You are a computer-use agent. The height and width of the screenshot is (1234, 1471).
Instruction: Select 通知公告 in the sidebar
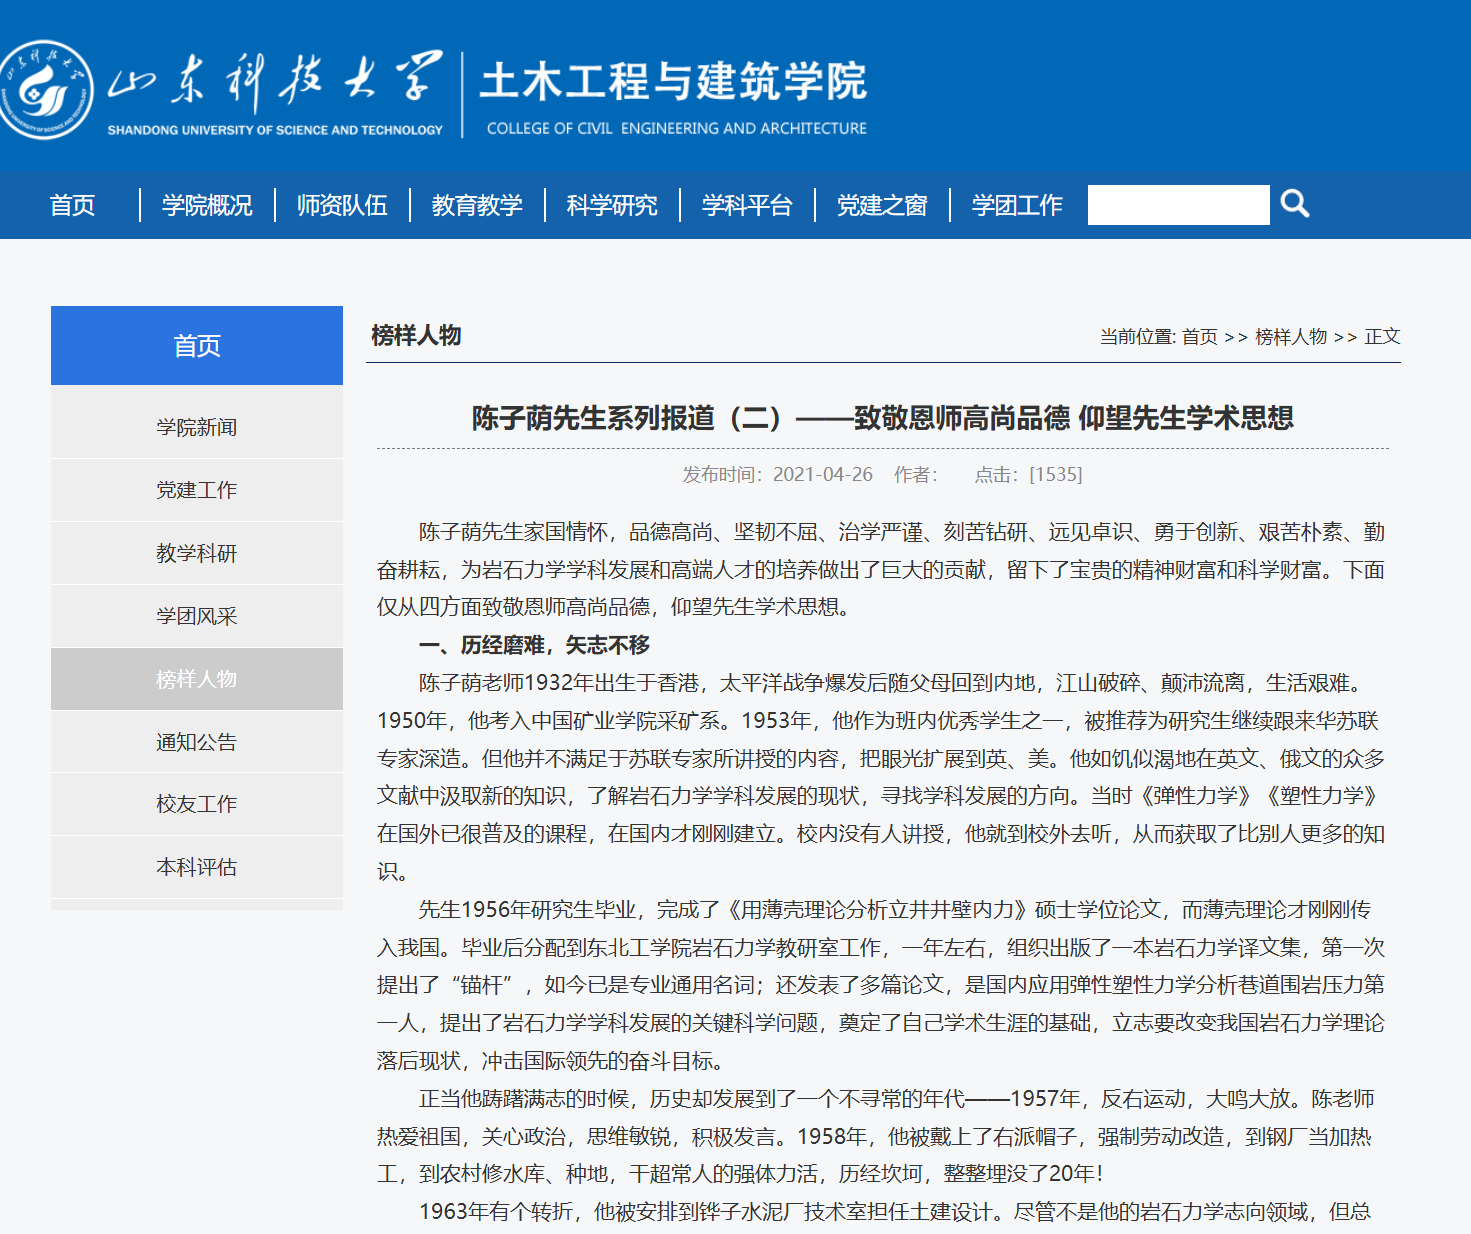[197, 742]
